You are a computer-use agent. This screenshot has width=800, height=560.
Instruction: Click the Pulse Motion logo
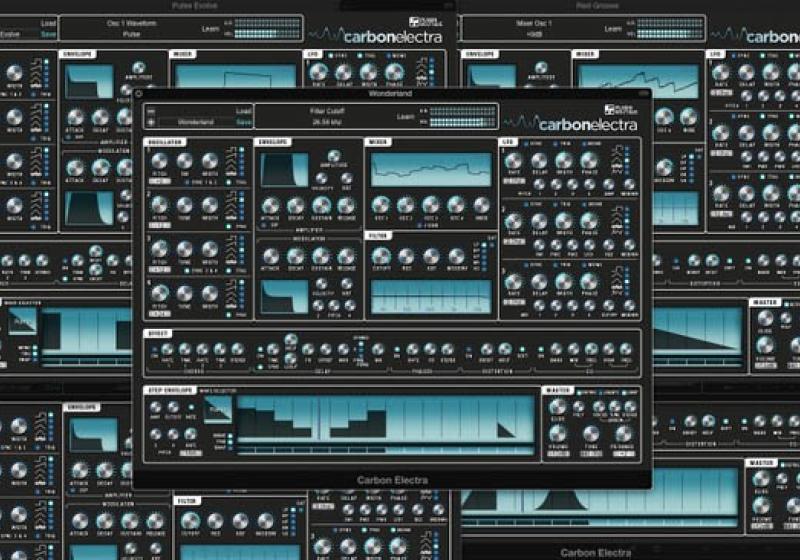click(x=619, y=109)
